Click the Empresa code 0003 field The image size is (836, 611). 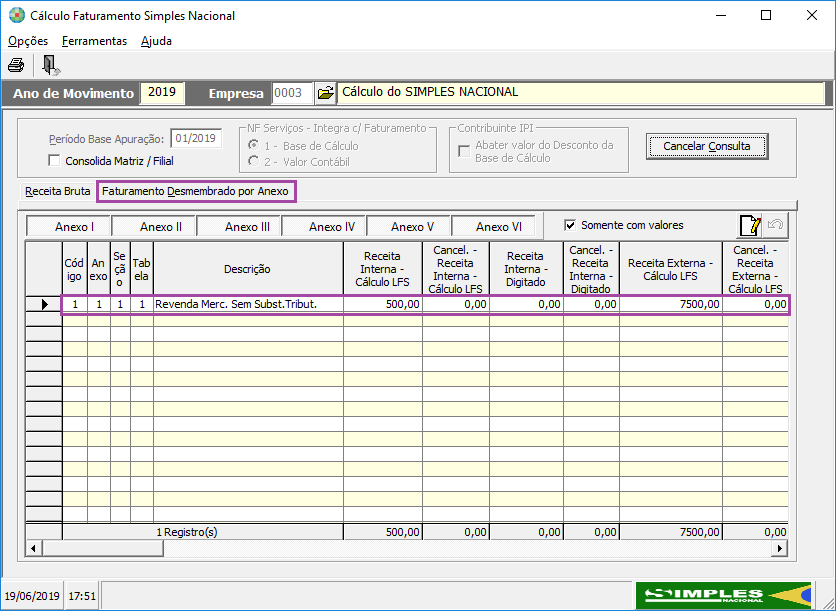click(x=292, y=93)
